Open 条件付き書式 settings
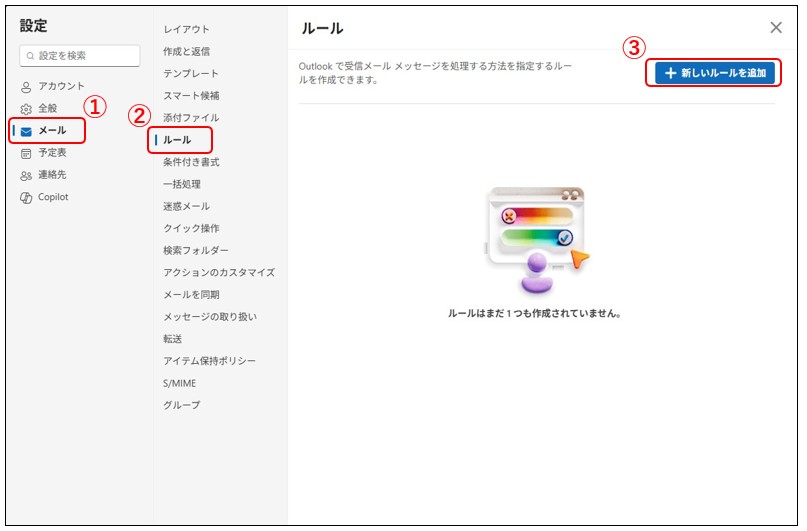 tap(191, 162)
